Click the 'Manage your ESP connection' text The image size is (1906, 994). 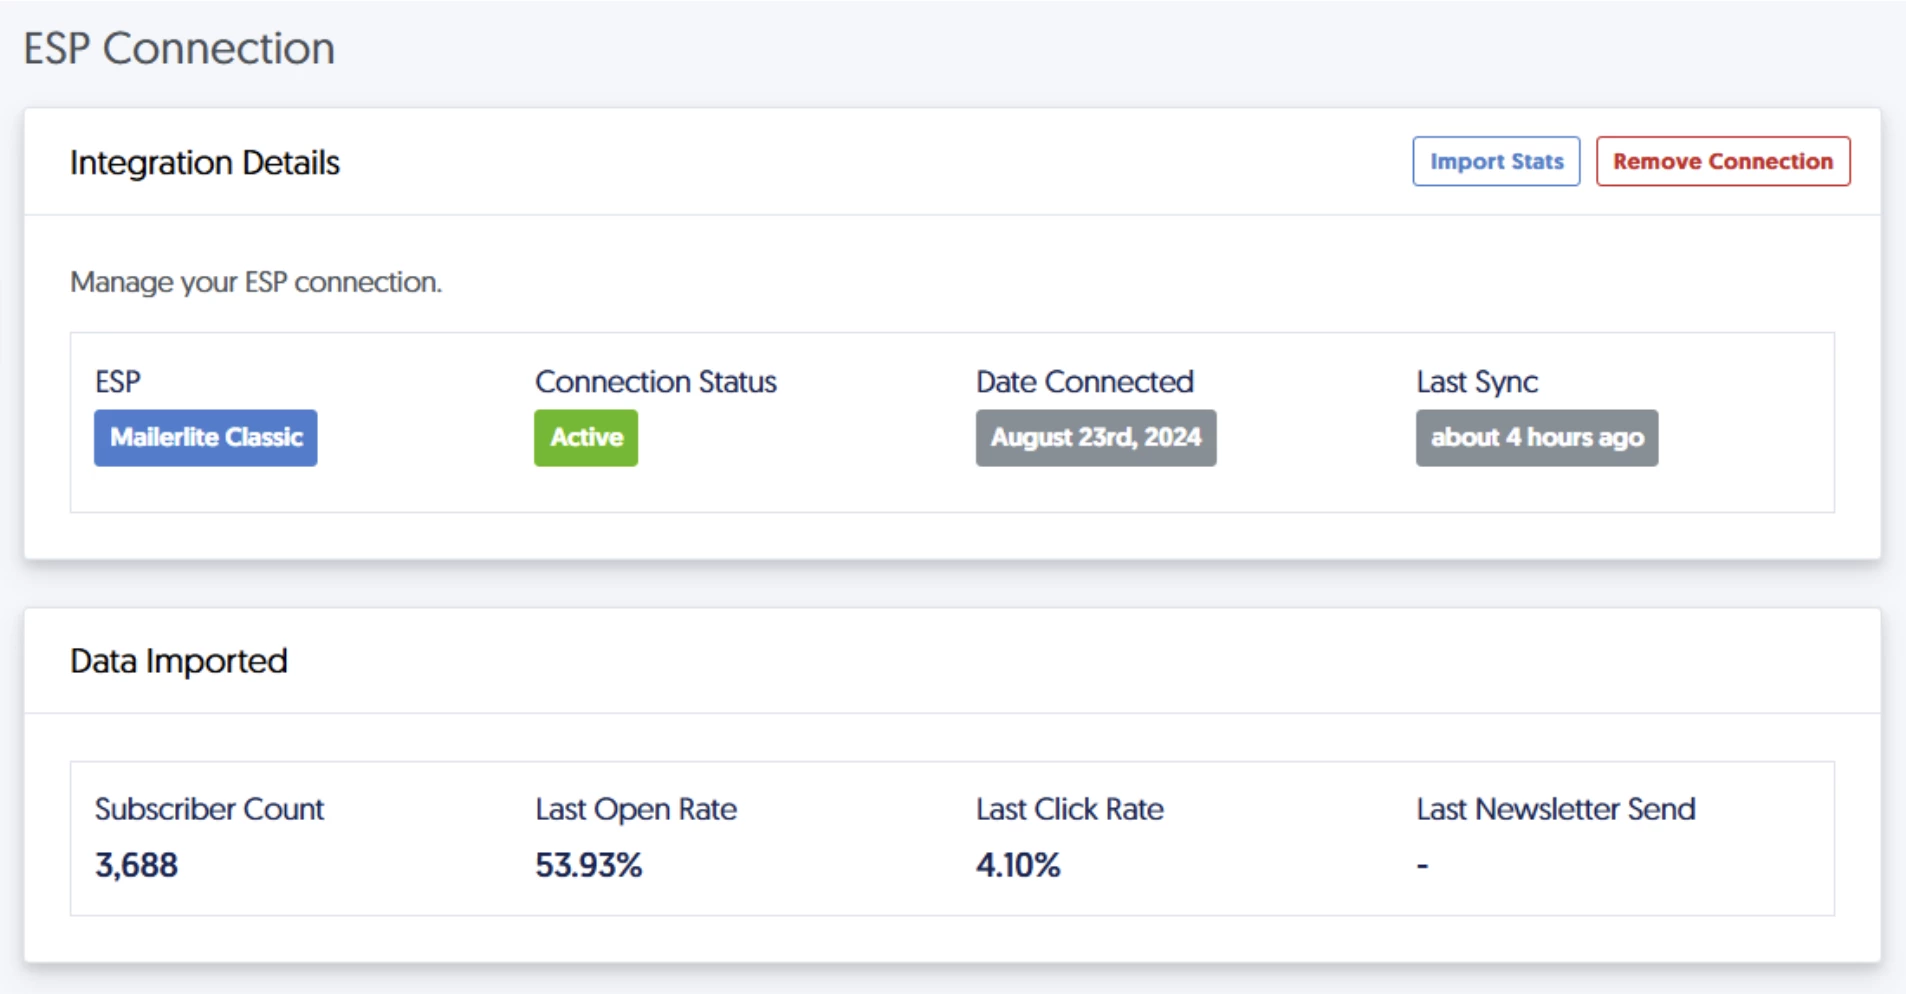click(x=256, y=283)
